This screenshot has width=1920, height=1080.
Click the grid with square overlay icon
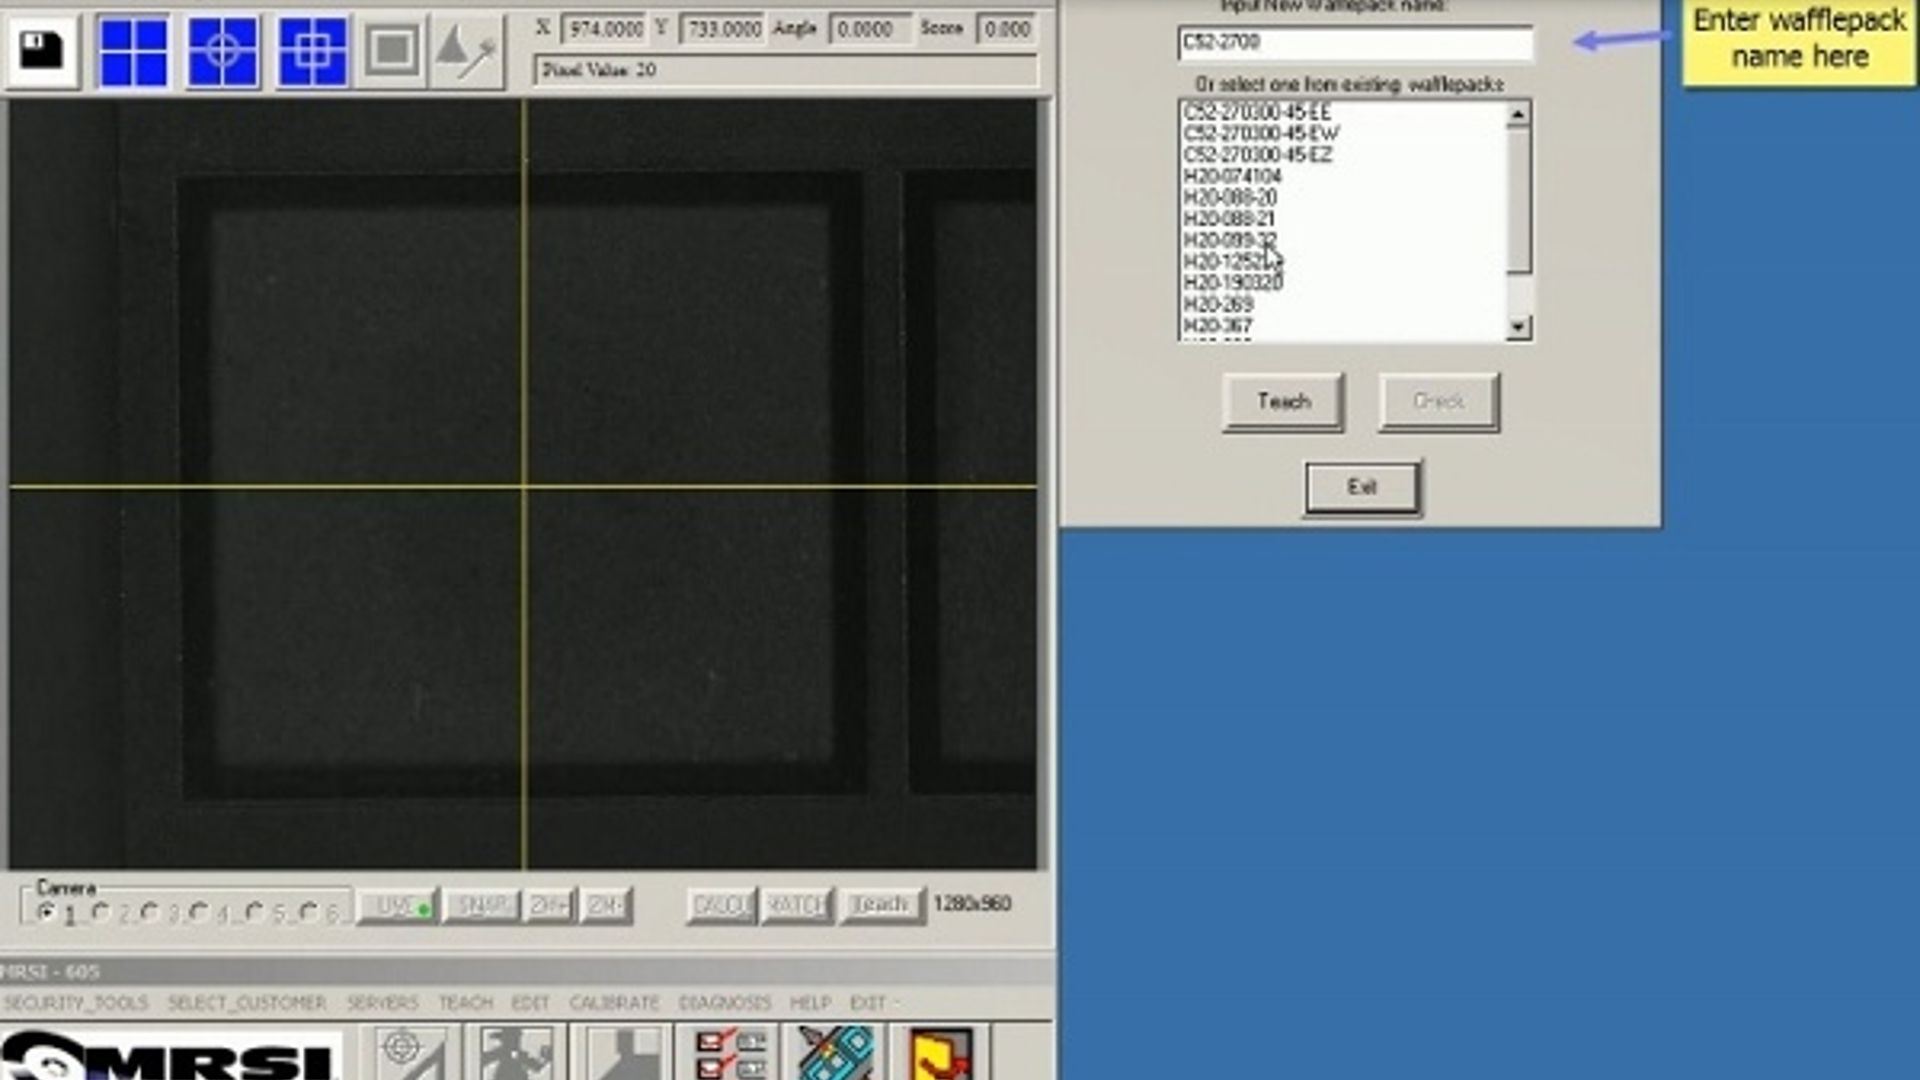311,52
